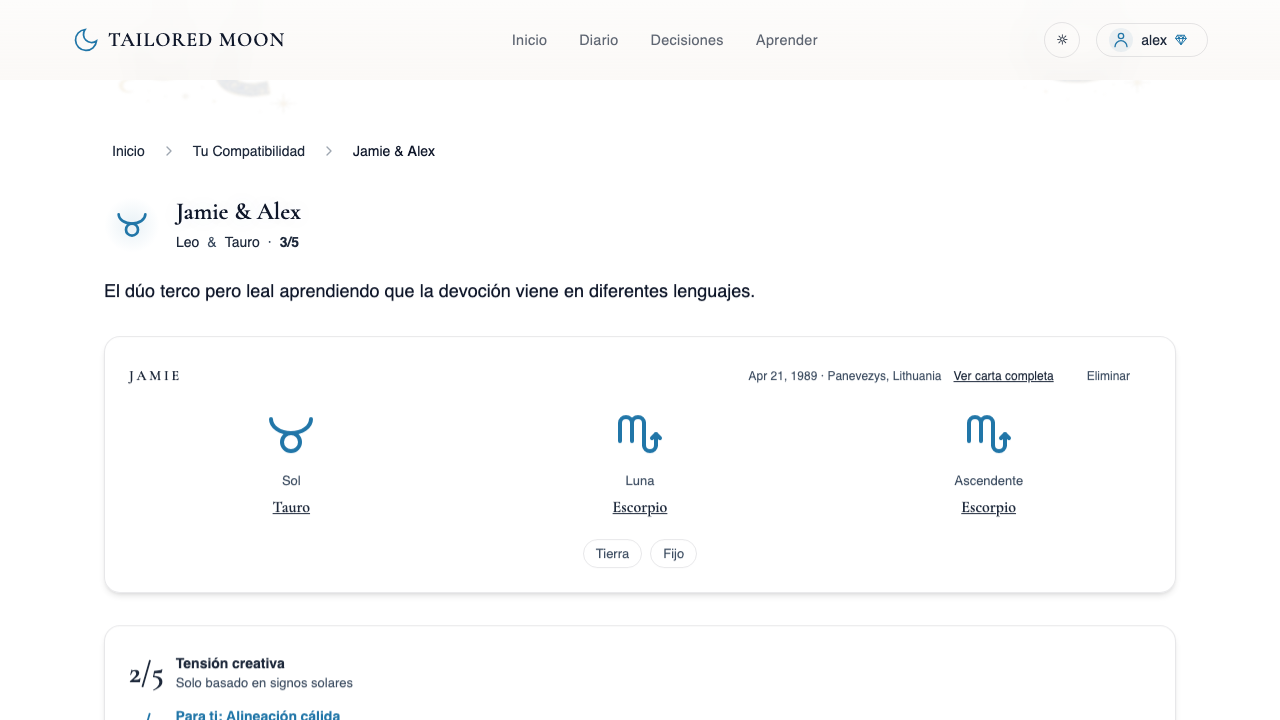Navigate to Tu Compatibilidad breadcrumb
The height and width of the screenshot is (720, 1280).
(248, 151)
